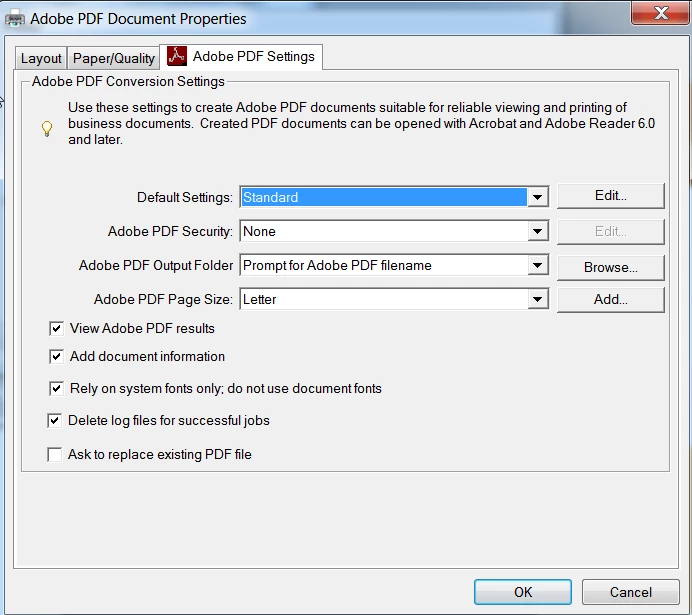Image resolution: width=692 pixels, height=615 pixels.
Task: Select the Adobe PDF Settings tab label
Action: 254,56
